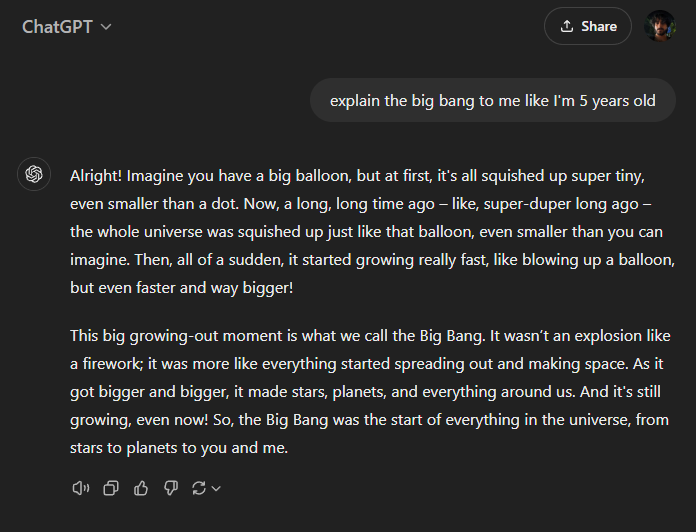Click the opening word "Alright!"
The image size is (696, 532).
pos(96,175)
